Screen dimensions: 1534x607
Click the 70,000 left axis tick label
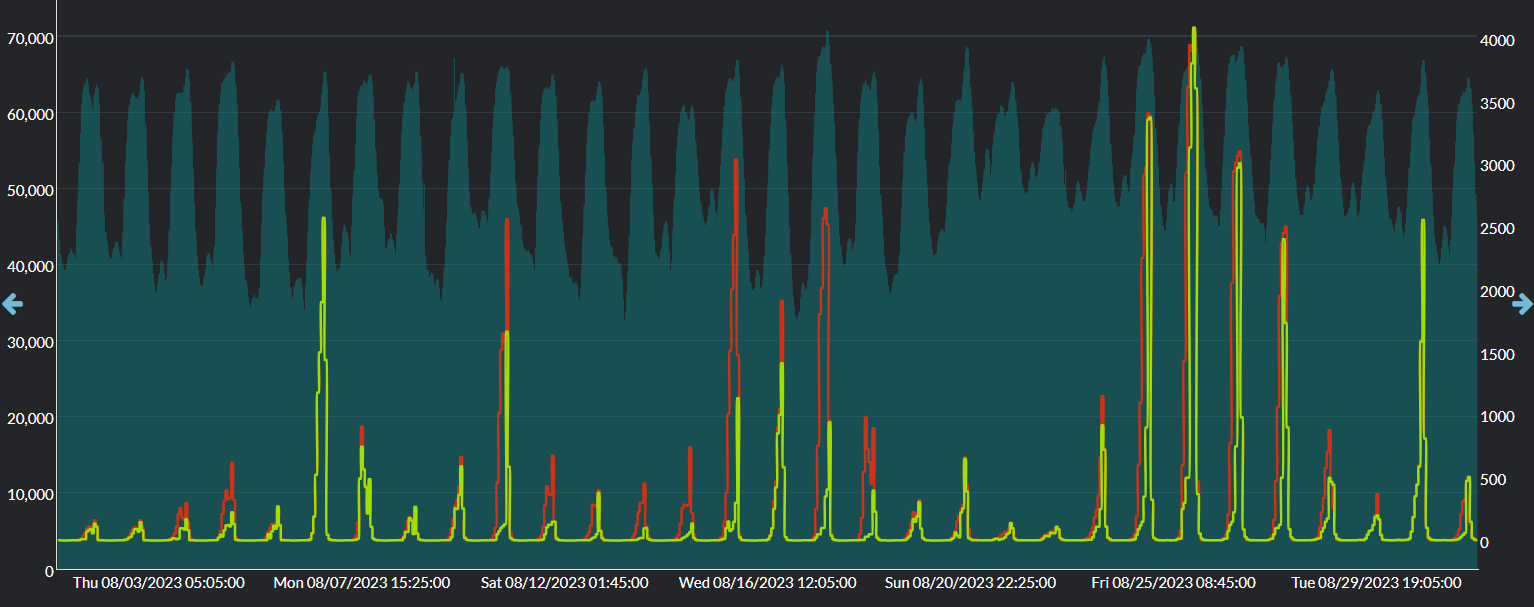(x=27, y=38)
